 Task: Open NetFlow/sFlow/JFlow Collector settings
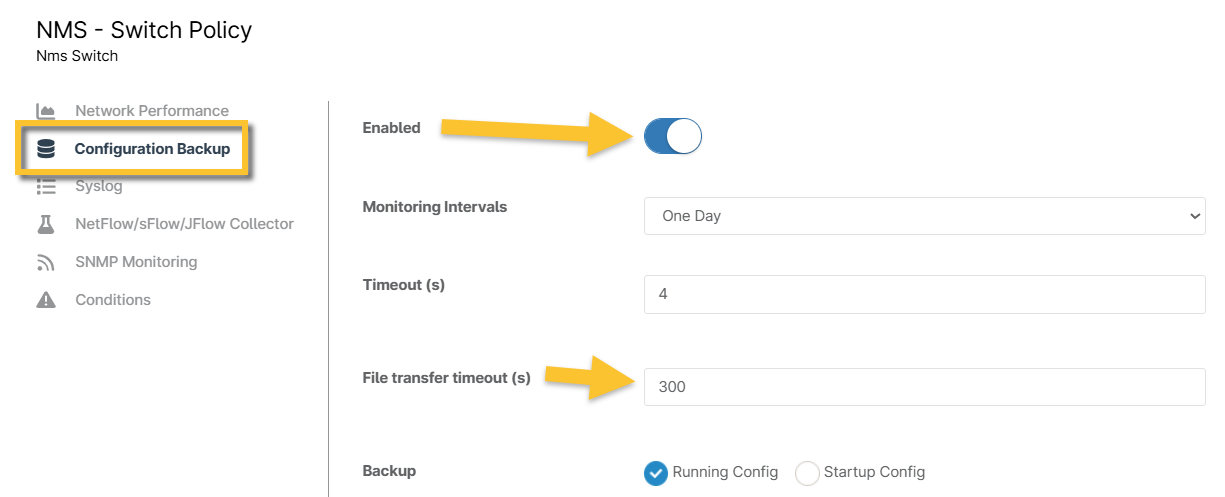click(184, 225)
